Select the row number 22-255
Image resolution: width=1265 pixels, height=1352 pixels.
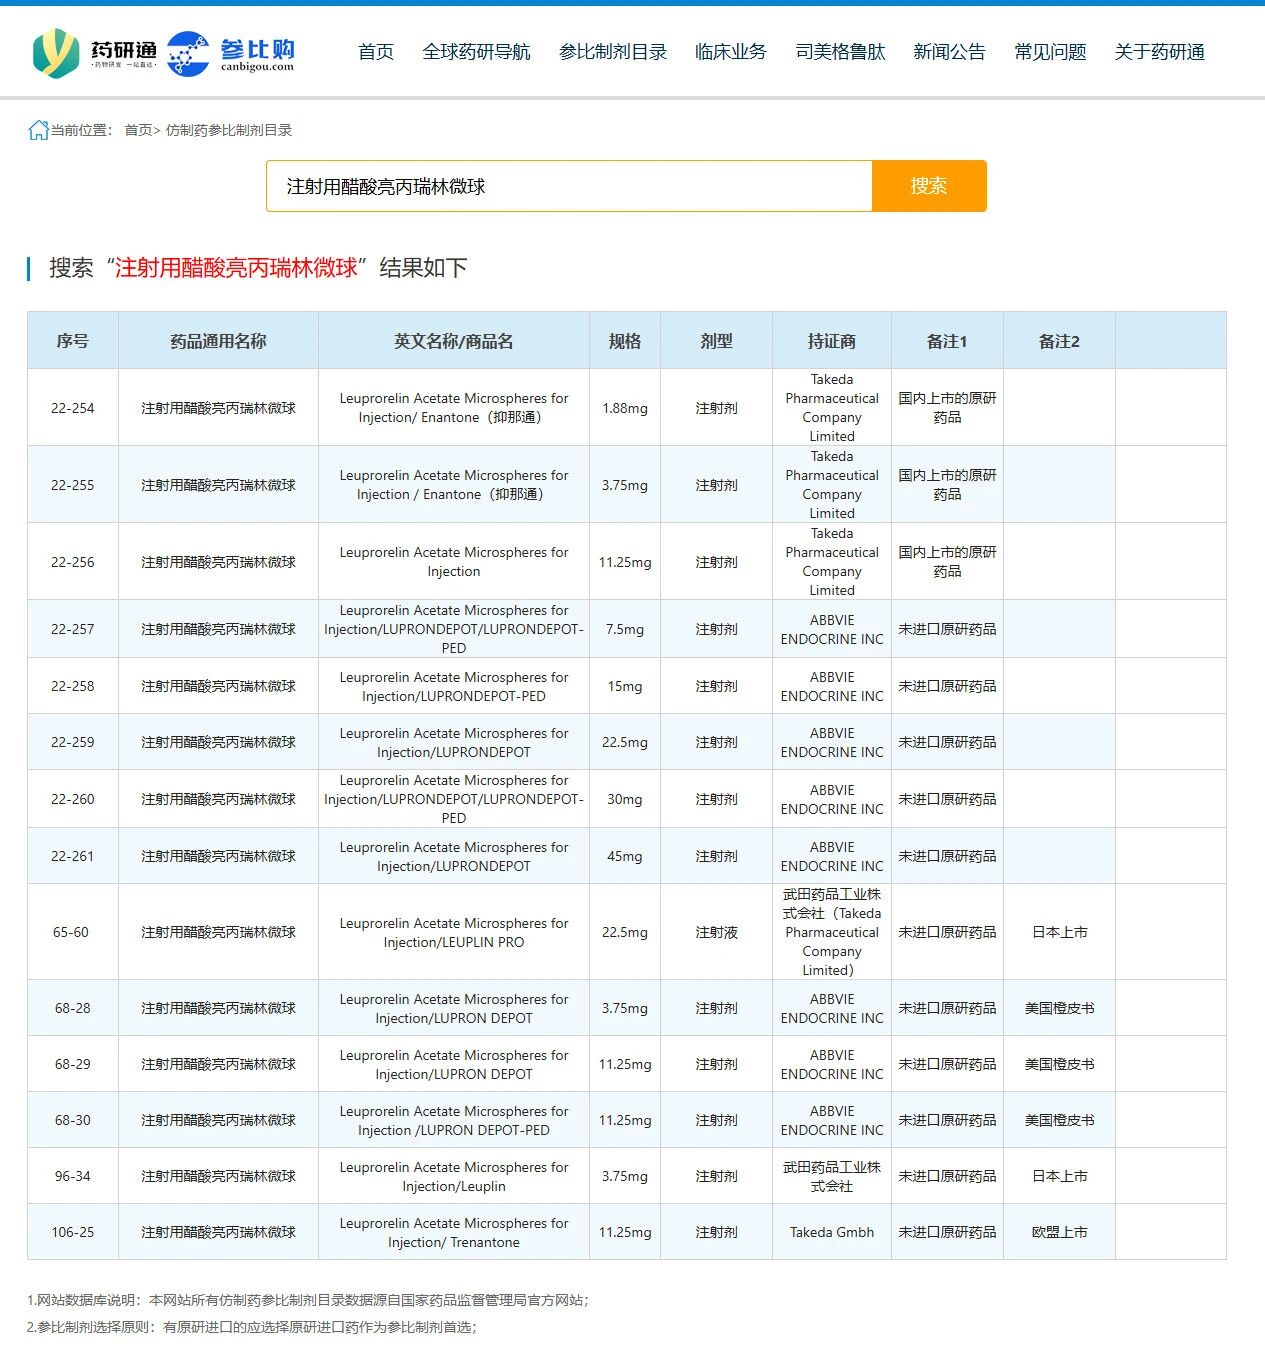point(73,485)
